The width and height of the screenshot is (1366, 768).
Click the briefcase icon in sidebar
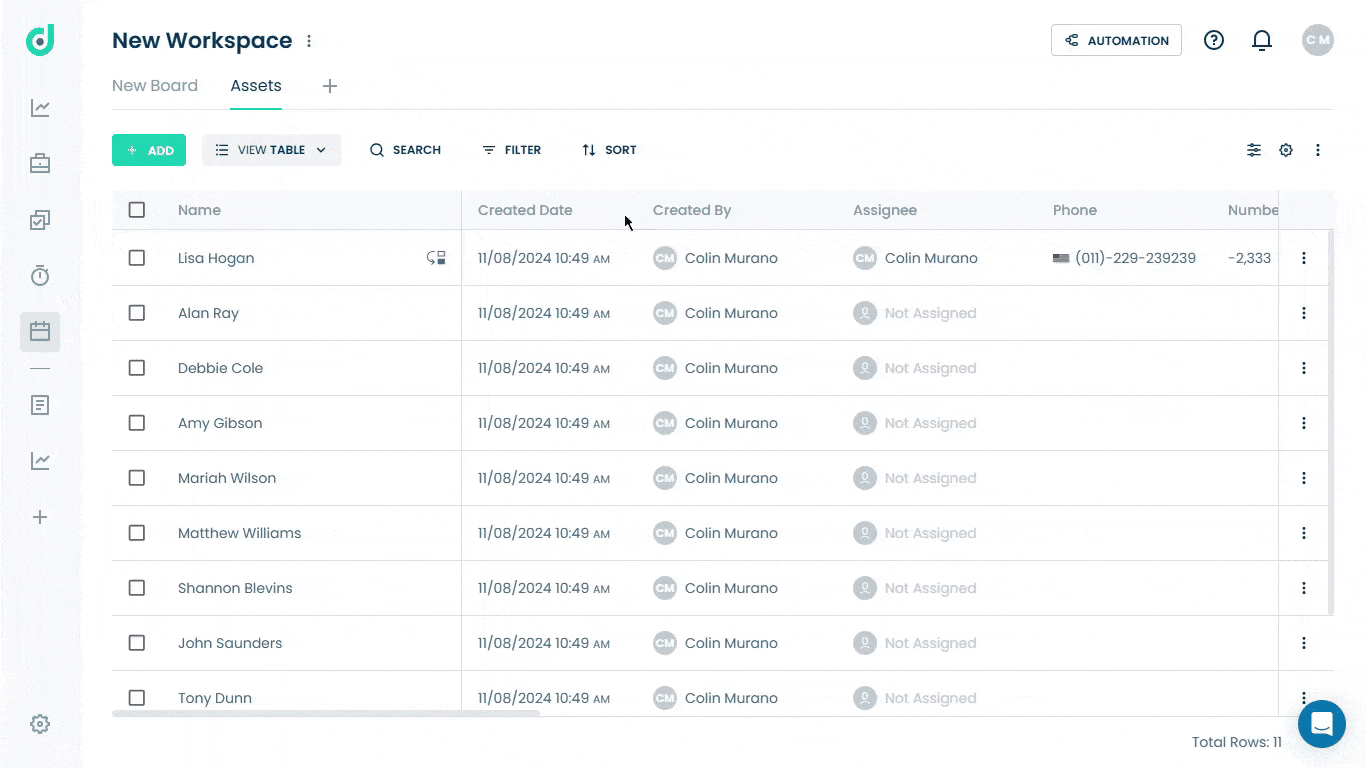pyautogui.click(x=40, y=163)
